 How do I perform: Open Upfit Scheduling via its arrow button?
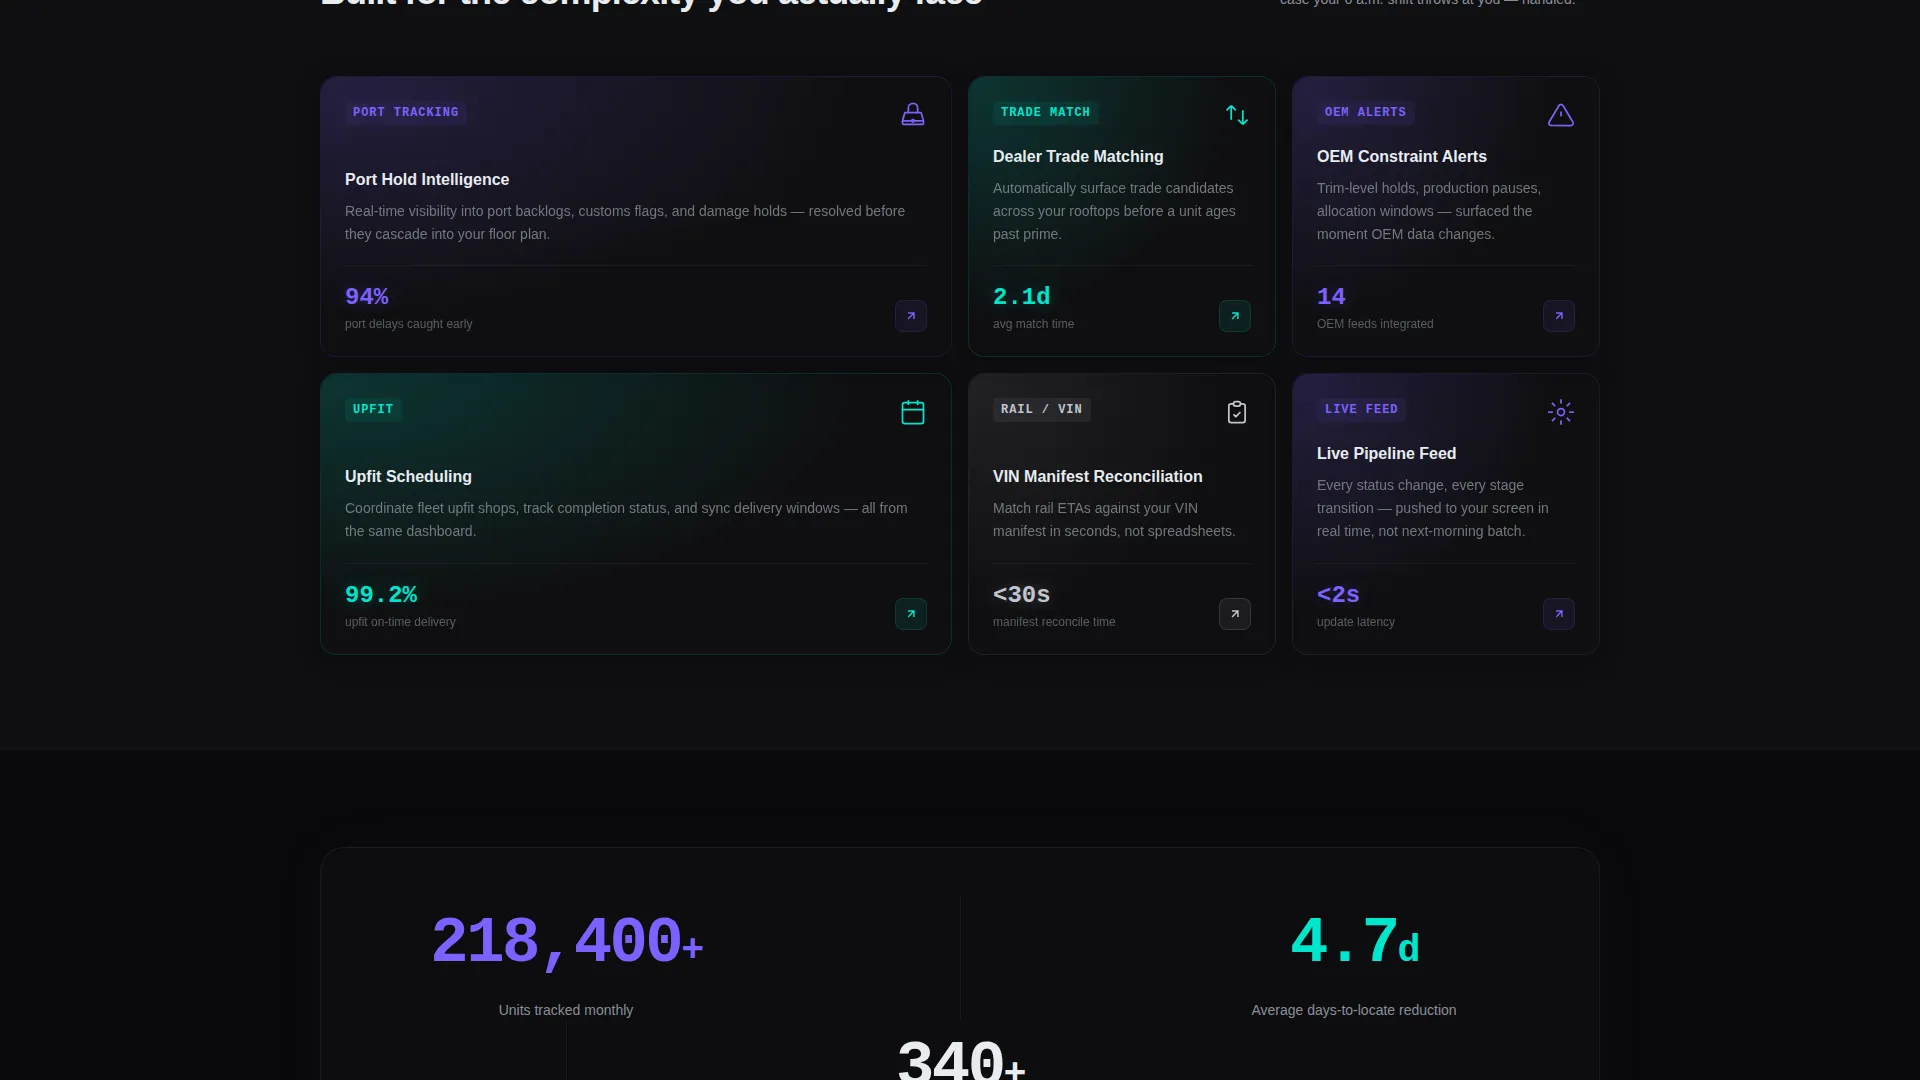pyautogui.click(x=910, y=614)
